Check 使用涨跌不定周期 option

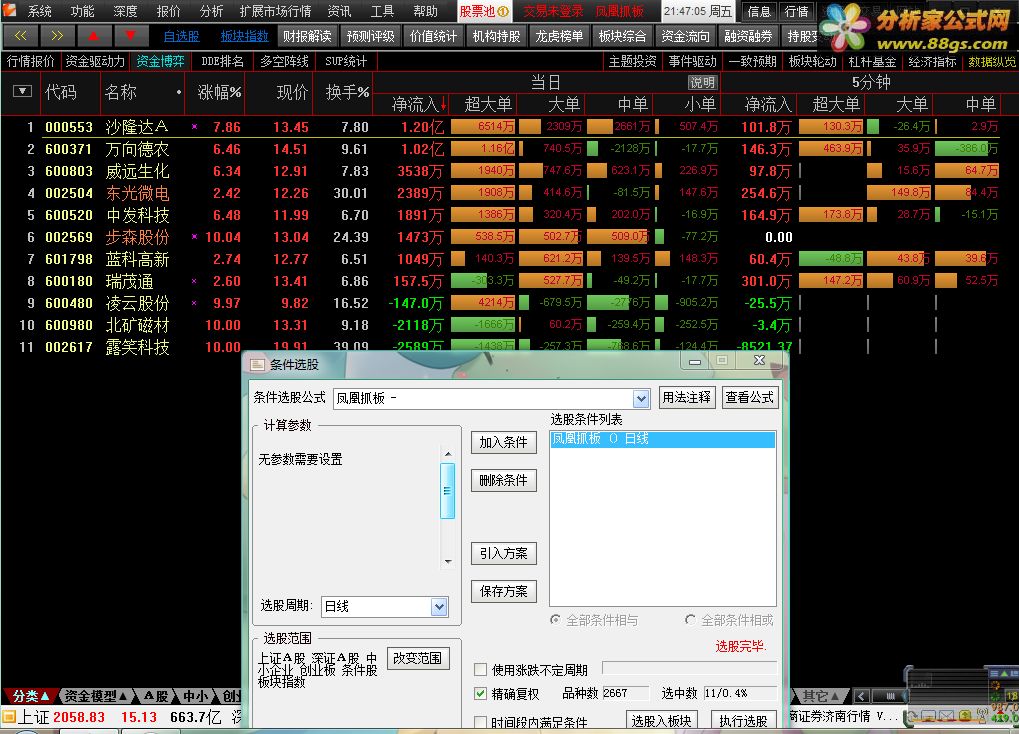(x=480, y=670)
